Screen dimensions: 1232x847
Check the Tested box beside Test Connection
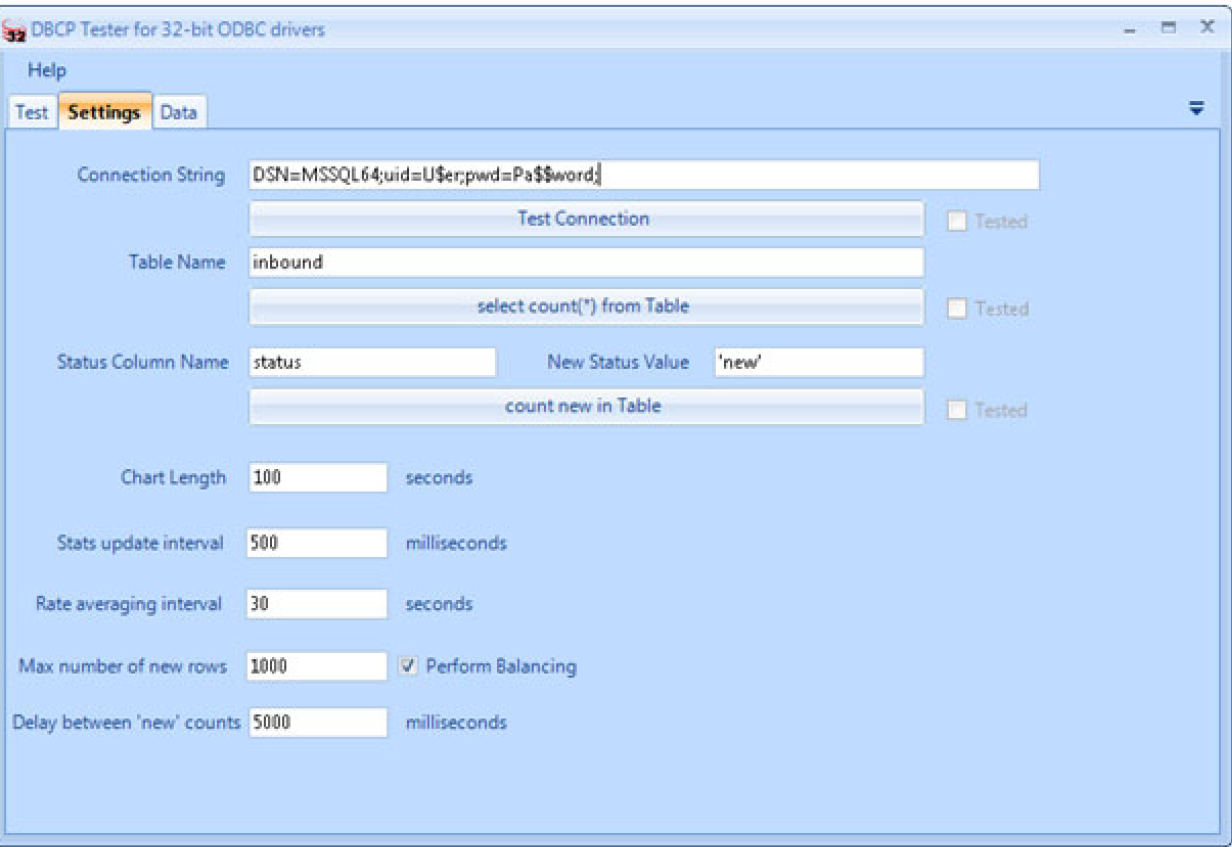[x=957, y=222]
